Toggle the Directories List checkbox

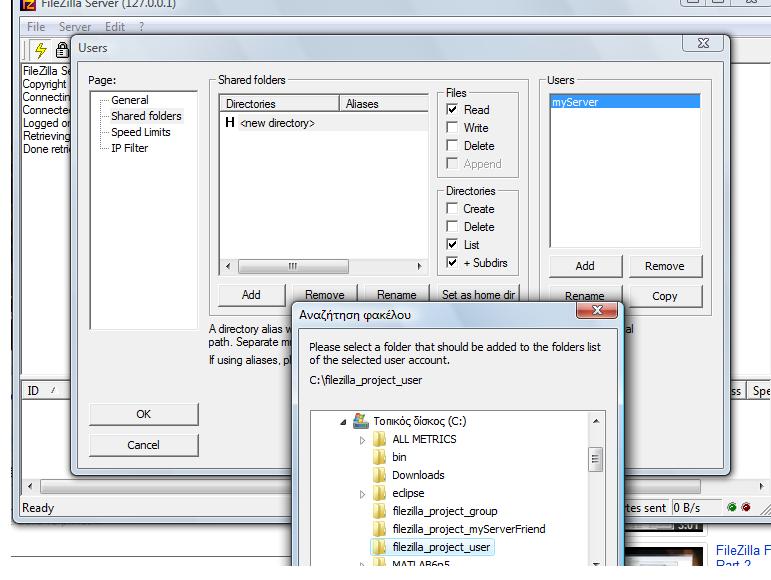click(452, 244)
